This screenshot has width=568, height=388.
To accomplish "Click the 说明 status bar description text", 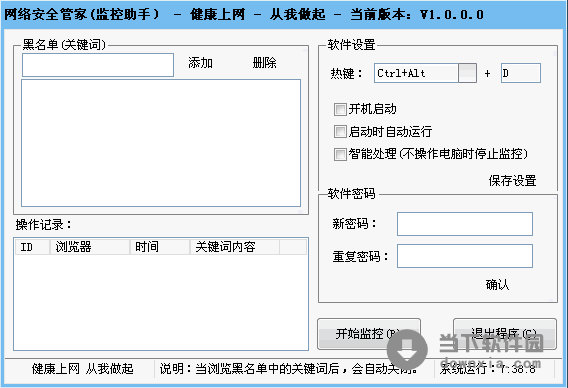I will pos(289,369).
